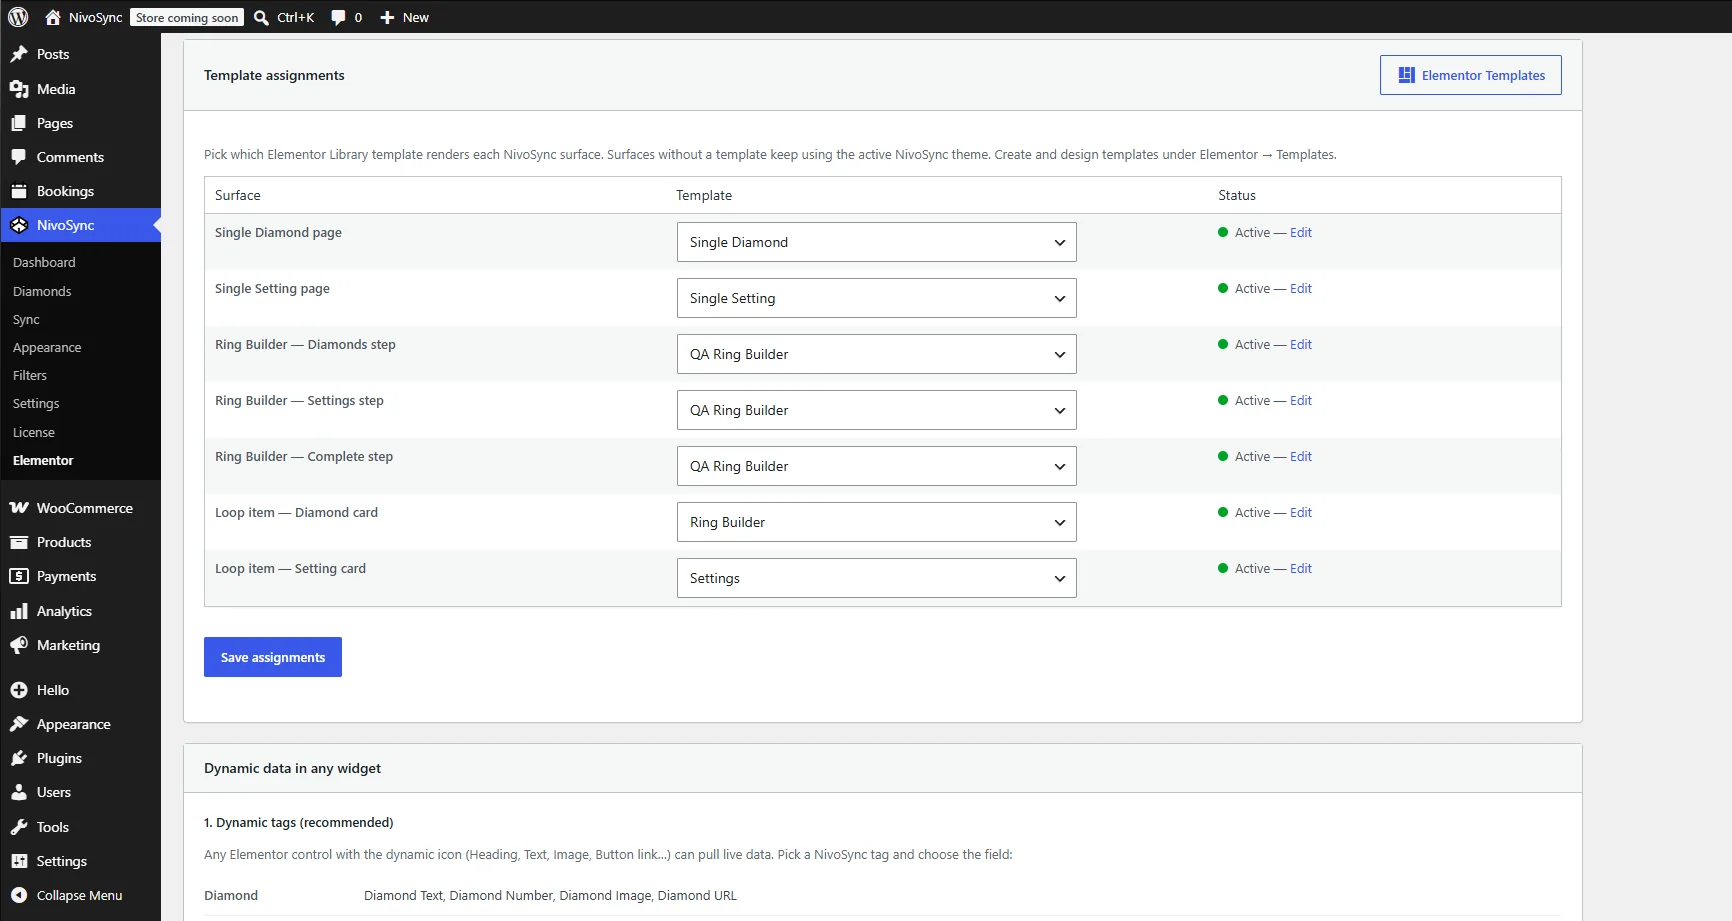Open dropdown for Ring Builder Settings step

tap(877, 410)
